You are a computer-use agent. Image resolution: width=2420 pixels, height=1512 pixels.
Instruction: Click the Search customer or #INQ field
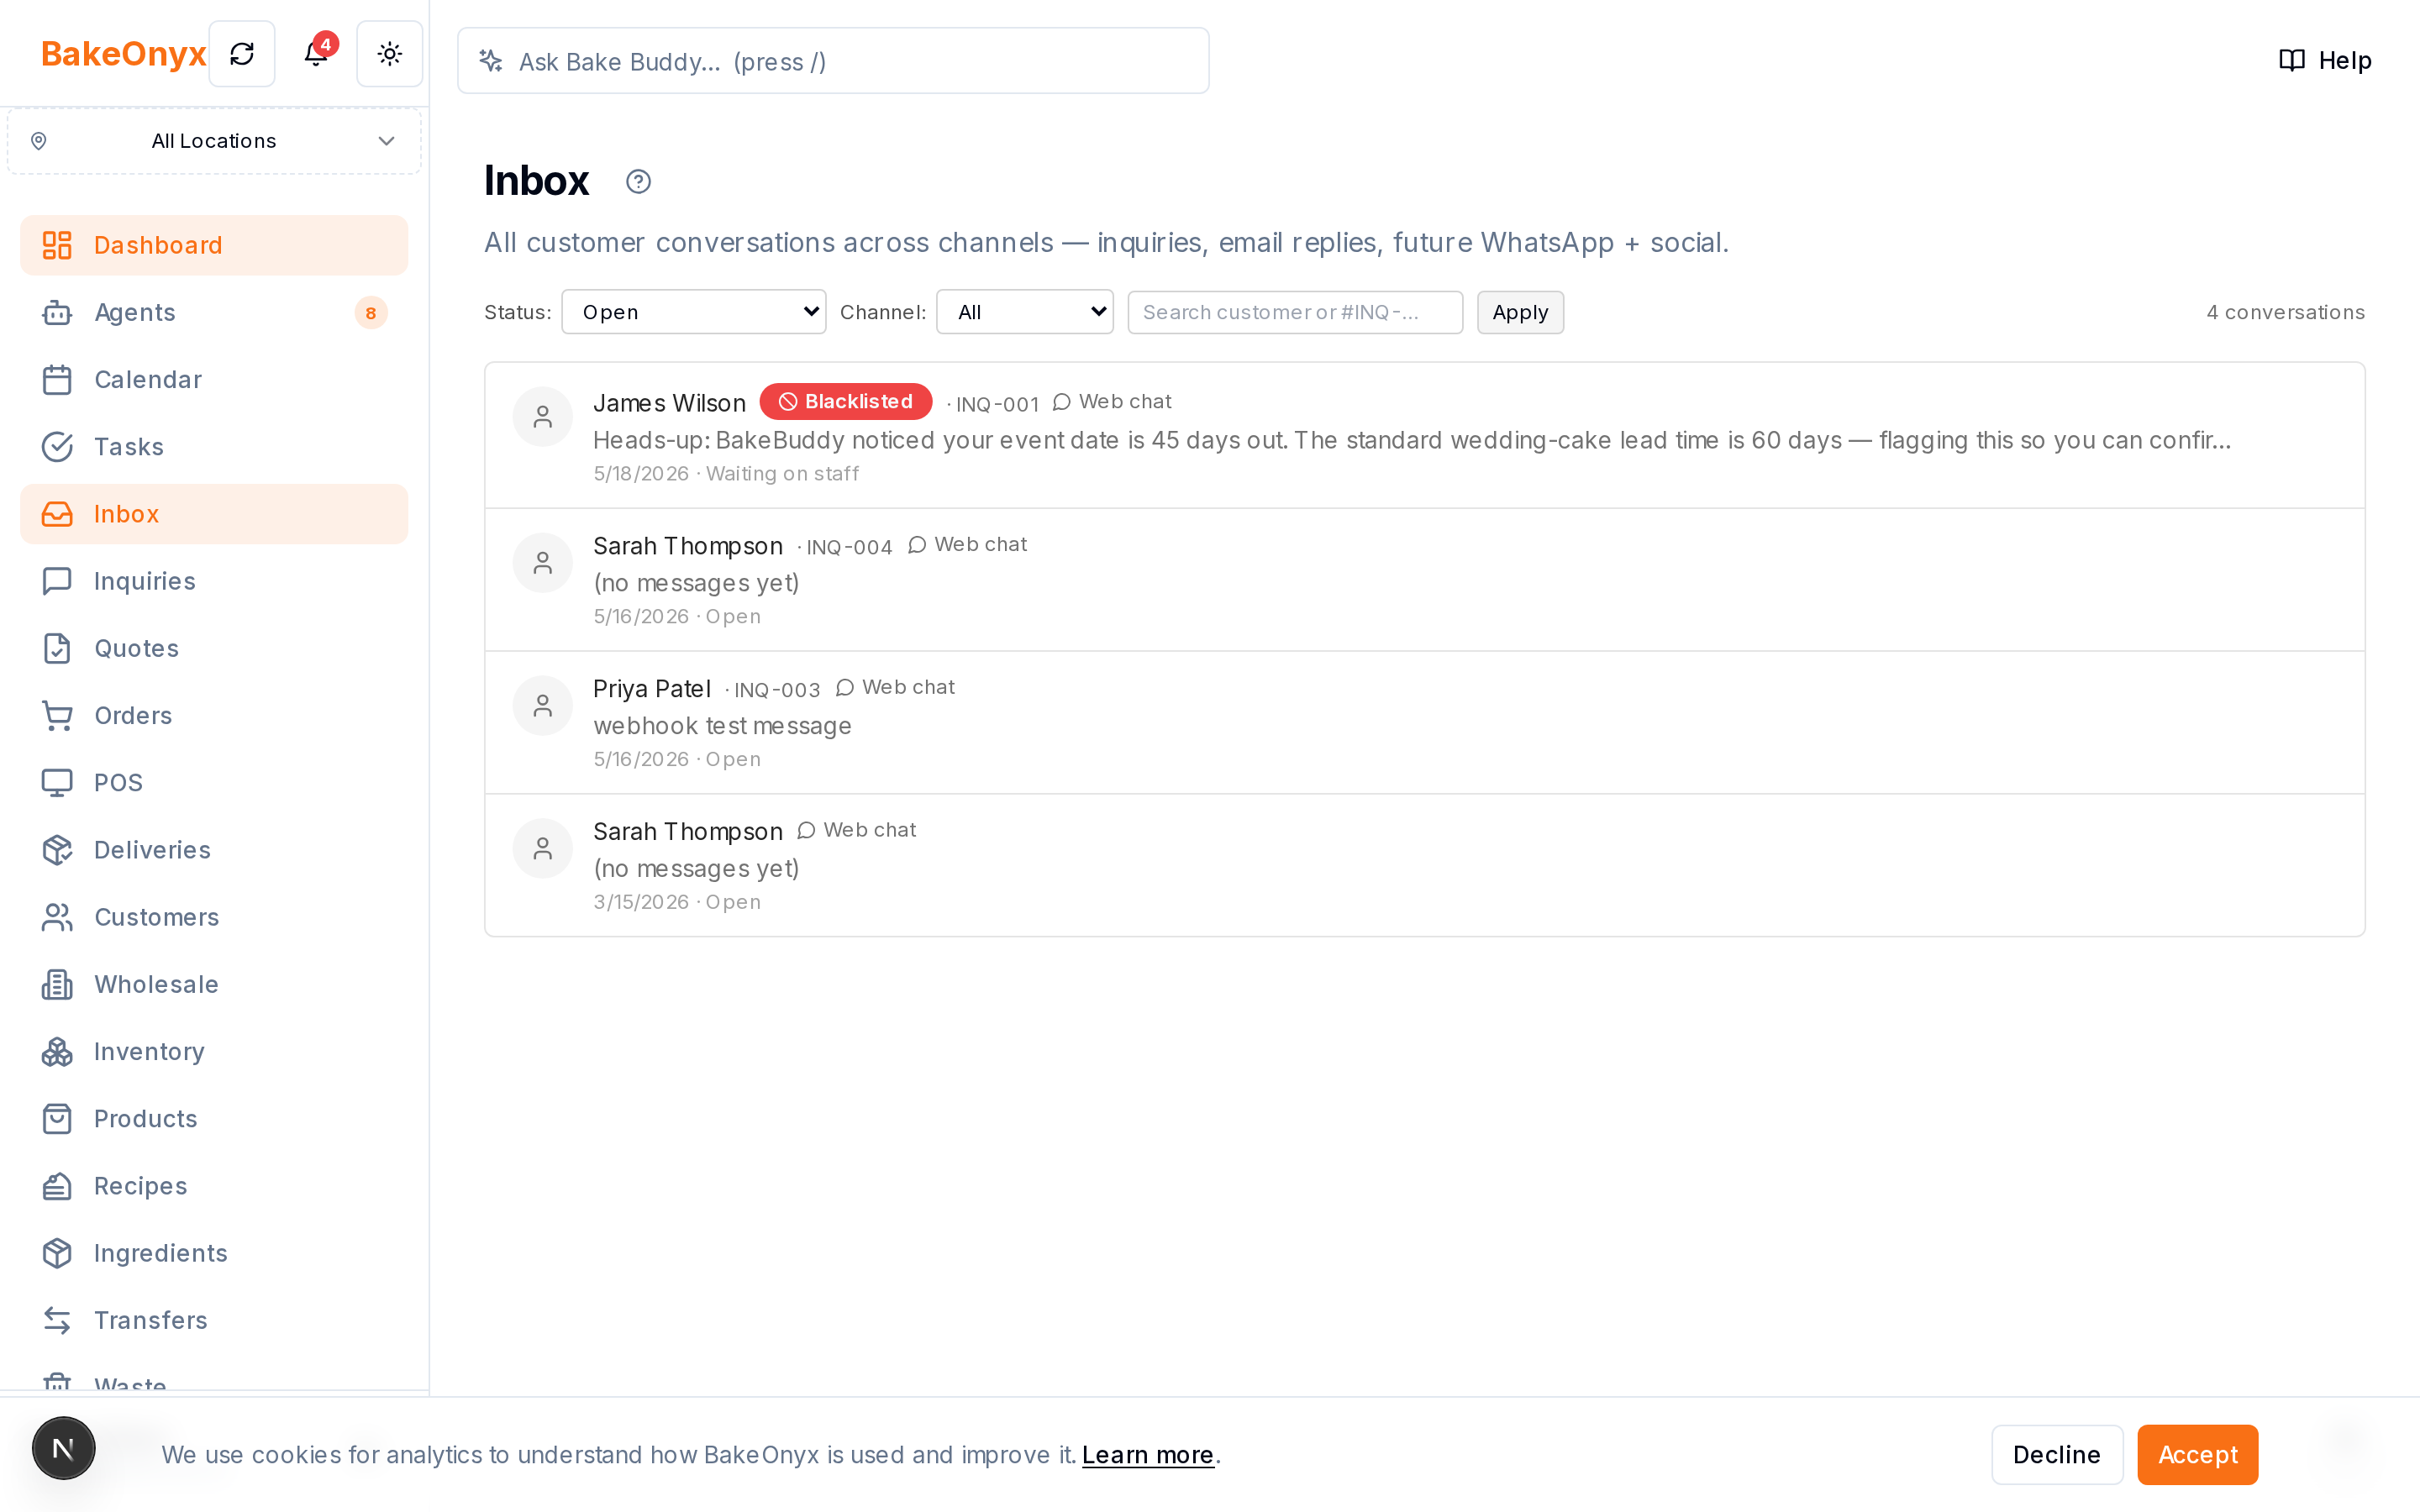[x=1295, y=312]
